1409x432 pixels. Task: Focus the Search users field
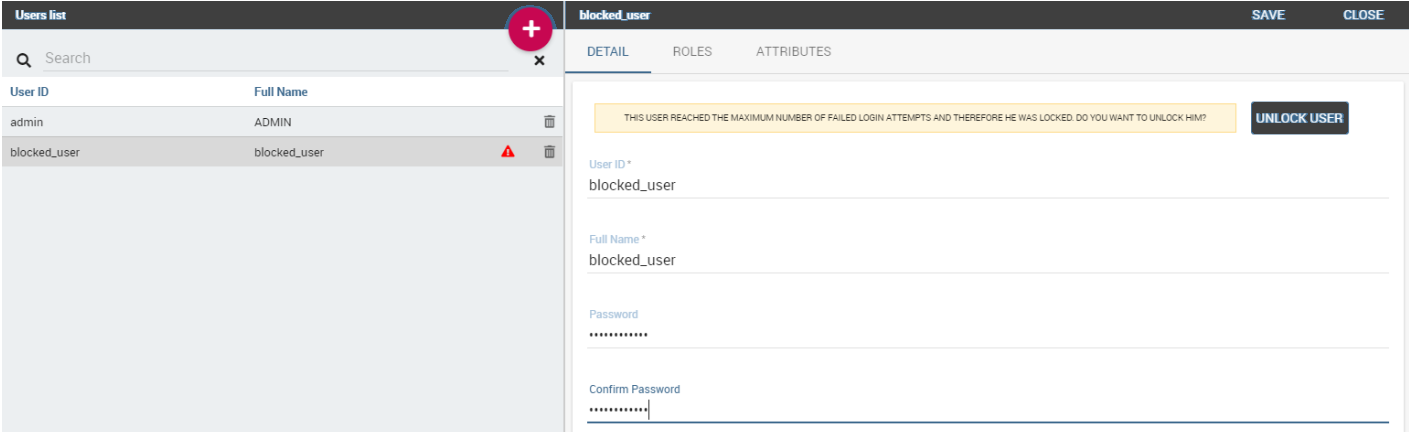(275, 58)
